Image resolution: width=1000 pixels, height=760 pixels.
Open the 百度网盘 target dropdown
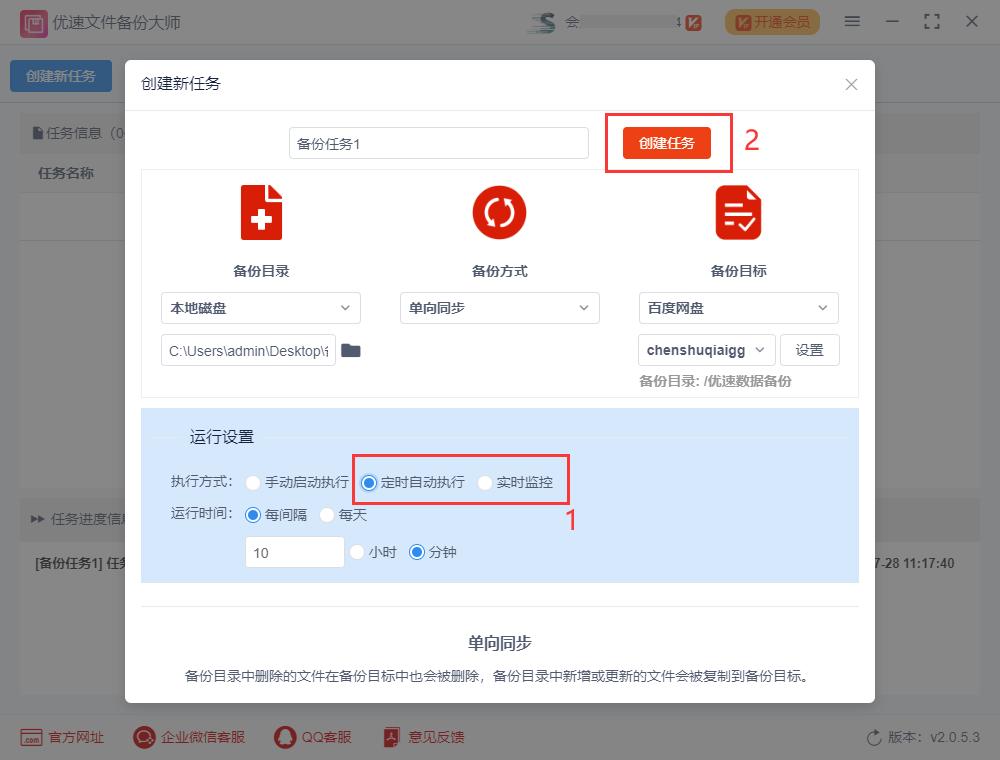pyautogui.click(x=738, y=308)
